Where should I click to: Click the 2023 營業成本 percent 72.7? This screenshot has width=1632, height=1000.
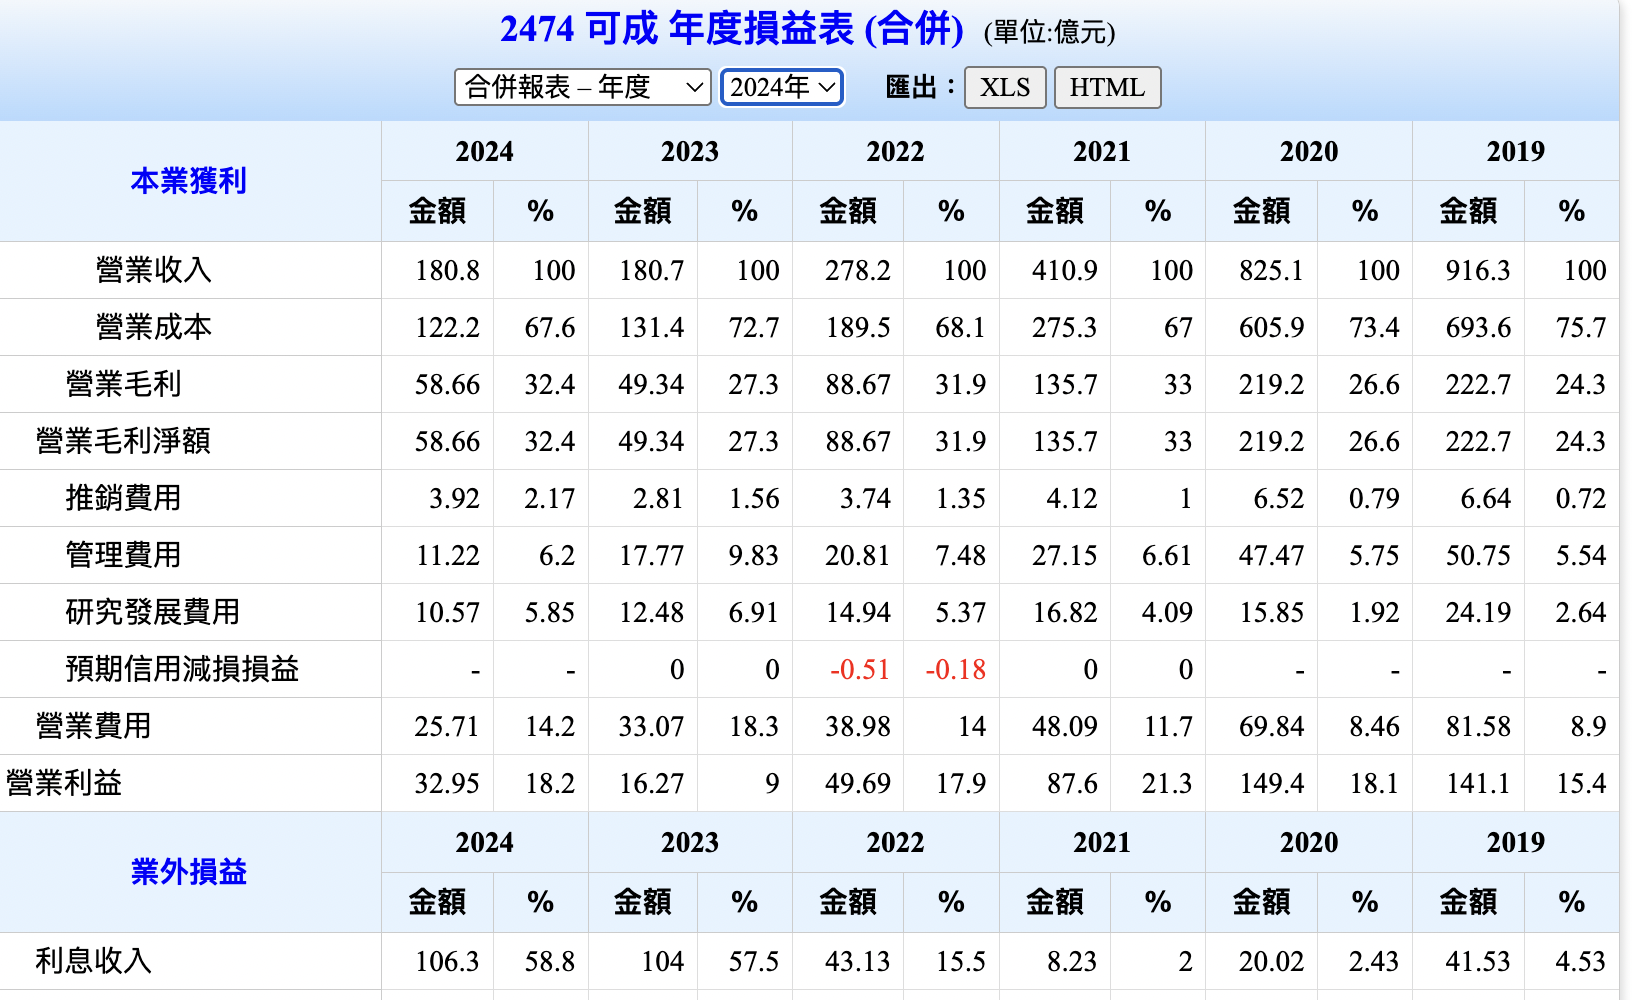pos(754,327)
